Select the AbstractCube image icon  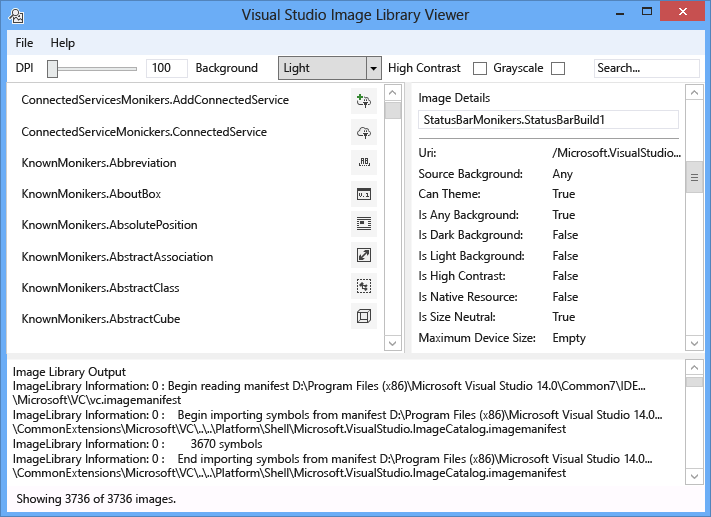(x=364, y=318)
